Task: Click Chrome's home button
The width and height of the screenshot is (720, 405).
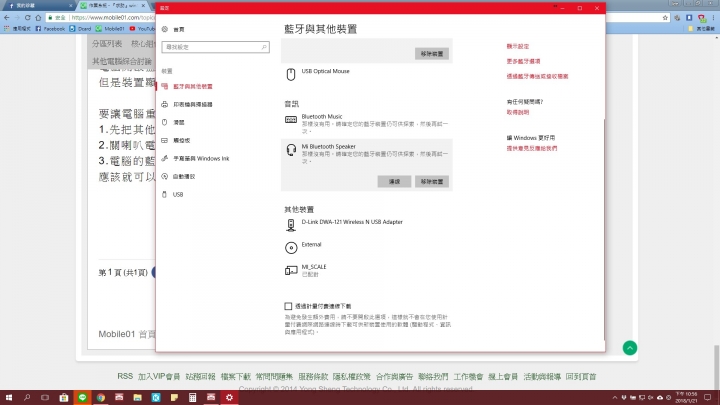Action: pyautogui.click(x=38, y=17)
